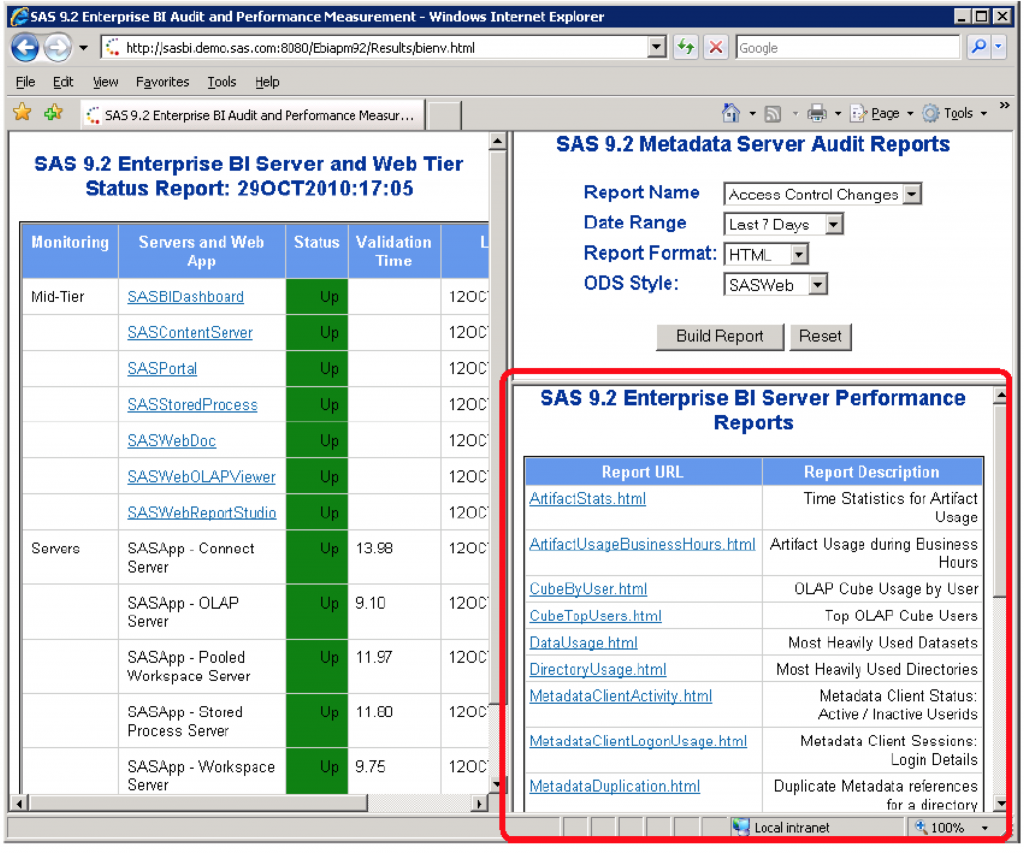Open the Tools menu in menu bar
This screenshot has height=854, width=1024.
[221, 82]
